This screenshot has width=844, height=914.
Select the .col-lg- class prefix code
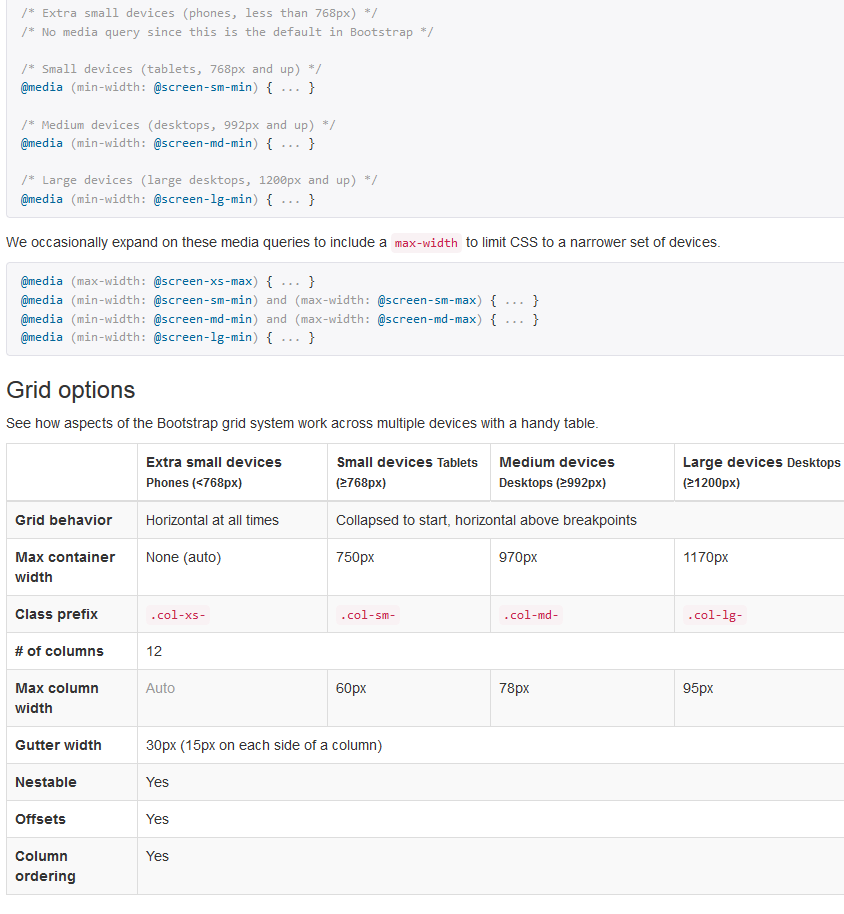(715, 614)
